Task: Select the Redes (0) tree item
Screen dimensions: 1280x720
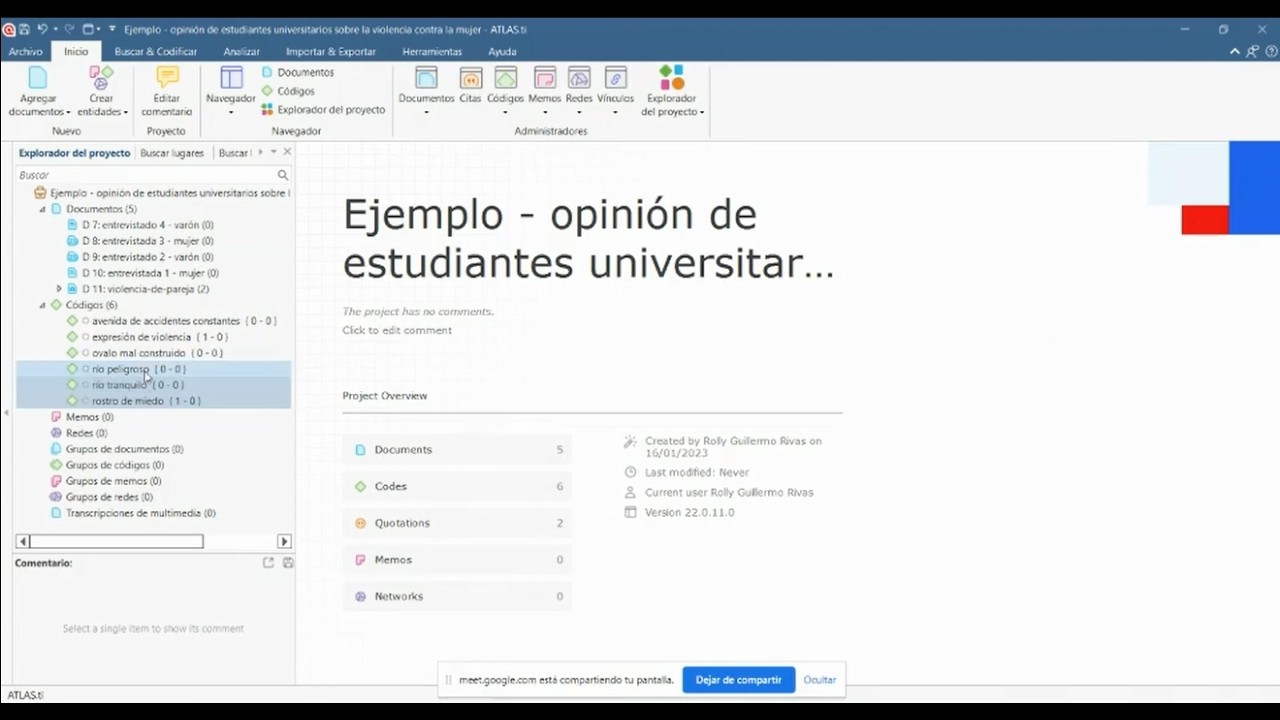Action: pos(79,433)
